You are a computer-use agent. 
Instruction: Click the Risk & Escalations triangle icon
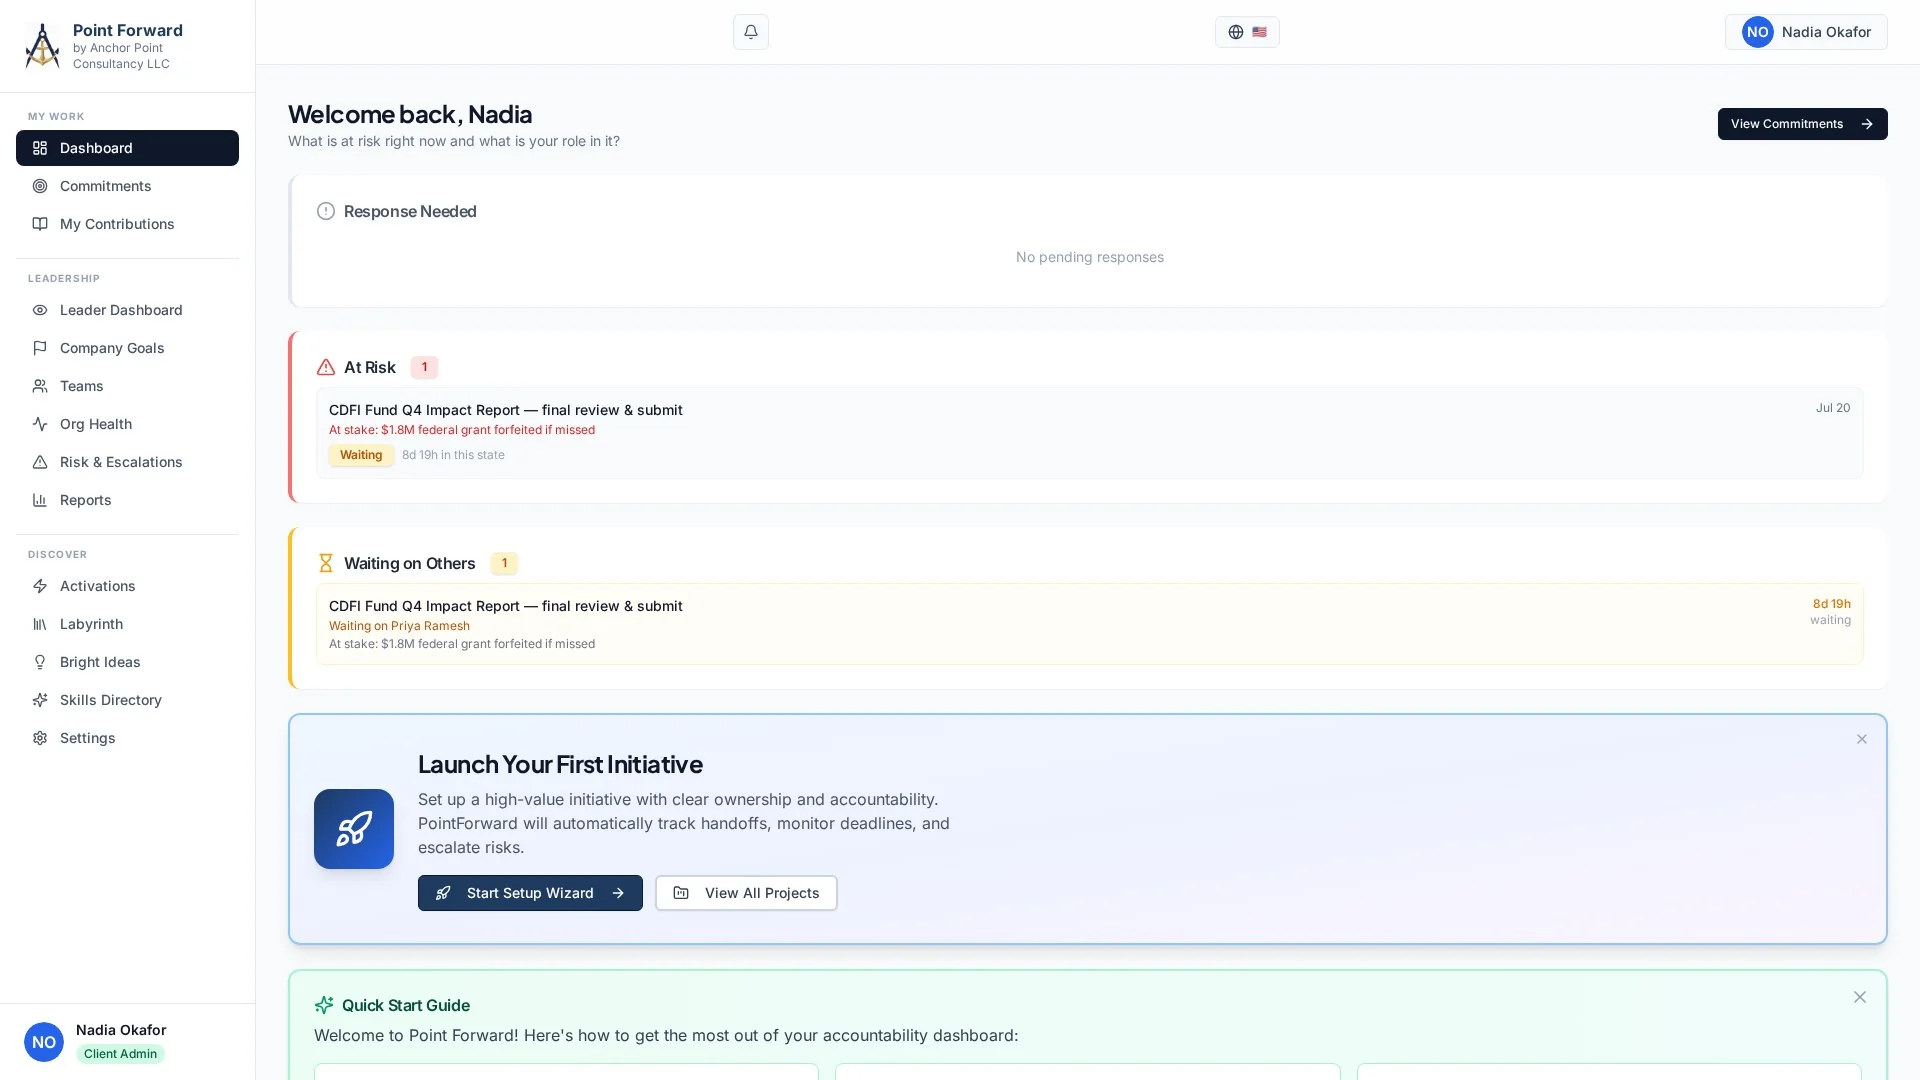coord(40,462)
